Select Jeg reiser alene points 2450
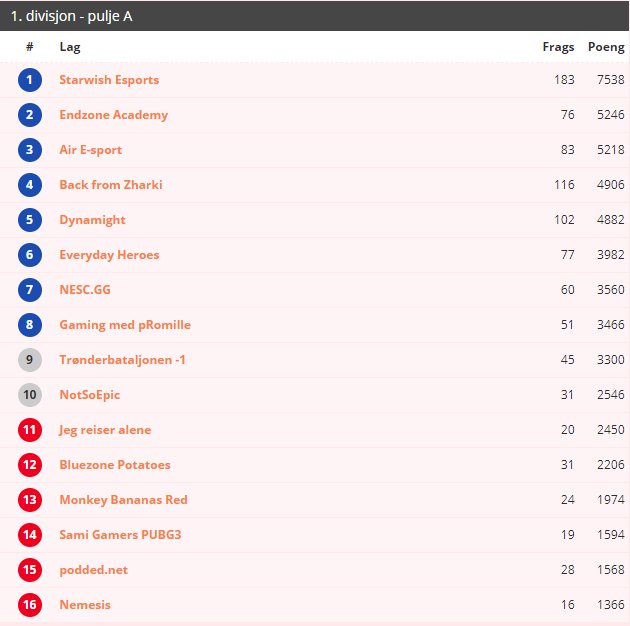The width and height of the screenshot is (630, 626). coord(611,430)
